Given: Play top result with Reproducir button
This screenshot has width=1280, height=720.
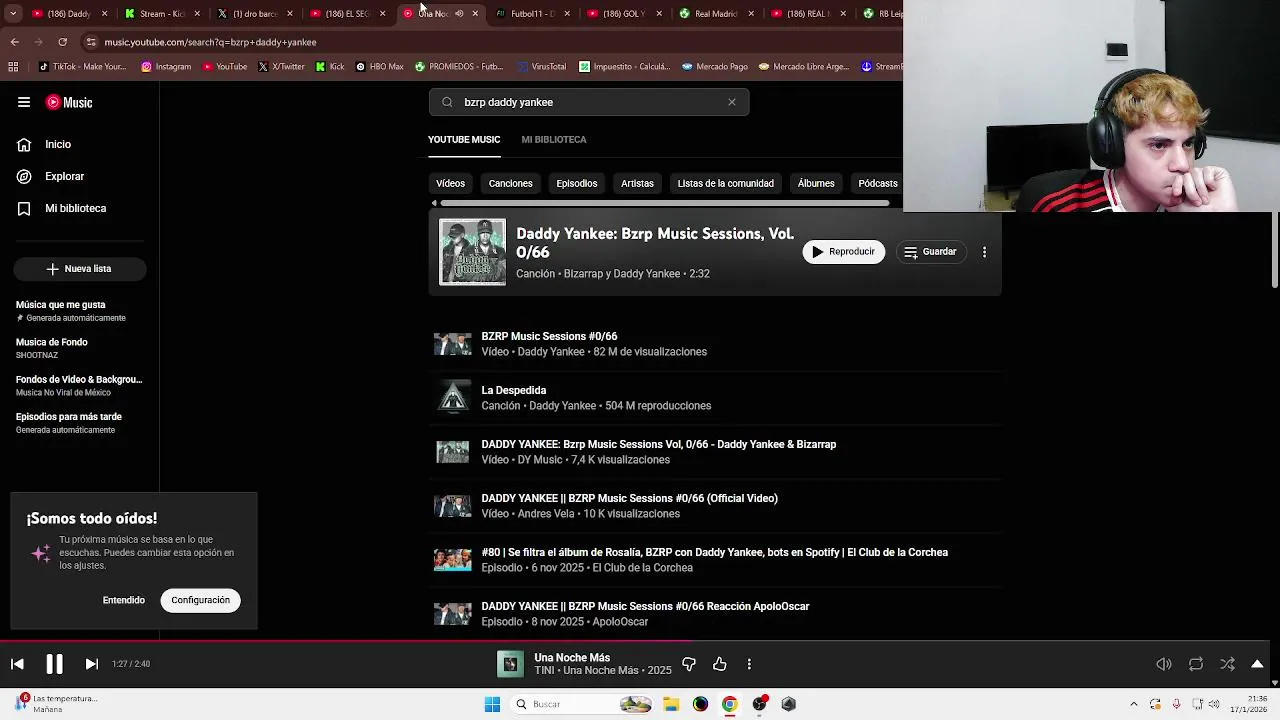Looking at the screenshot, I should point(843,252).
